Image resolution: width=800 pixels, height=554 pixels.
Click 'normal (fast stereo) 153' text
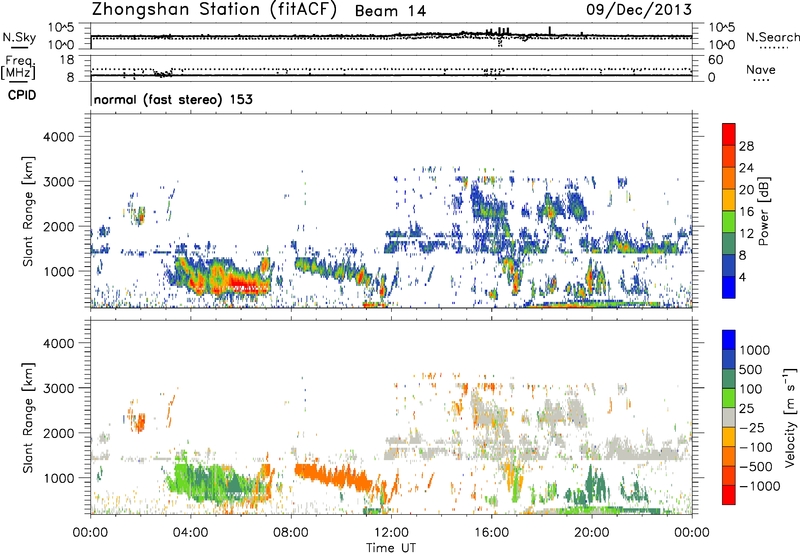point(173,99)
